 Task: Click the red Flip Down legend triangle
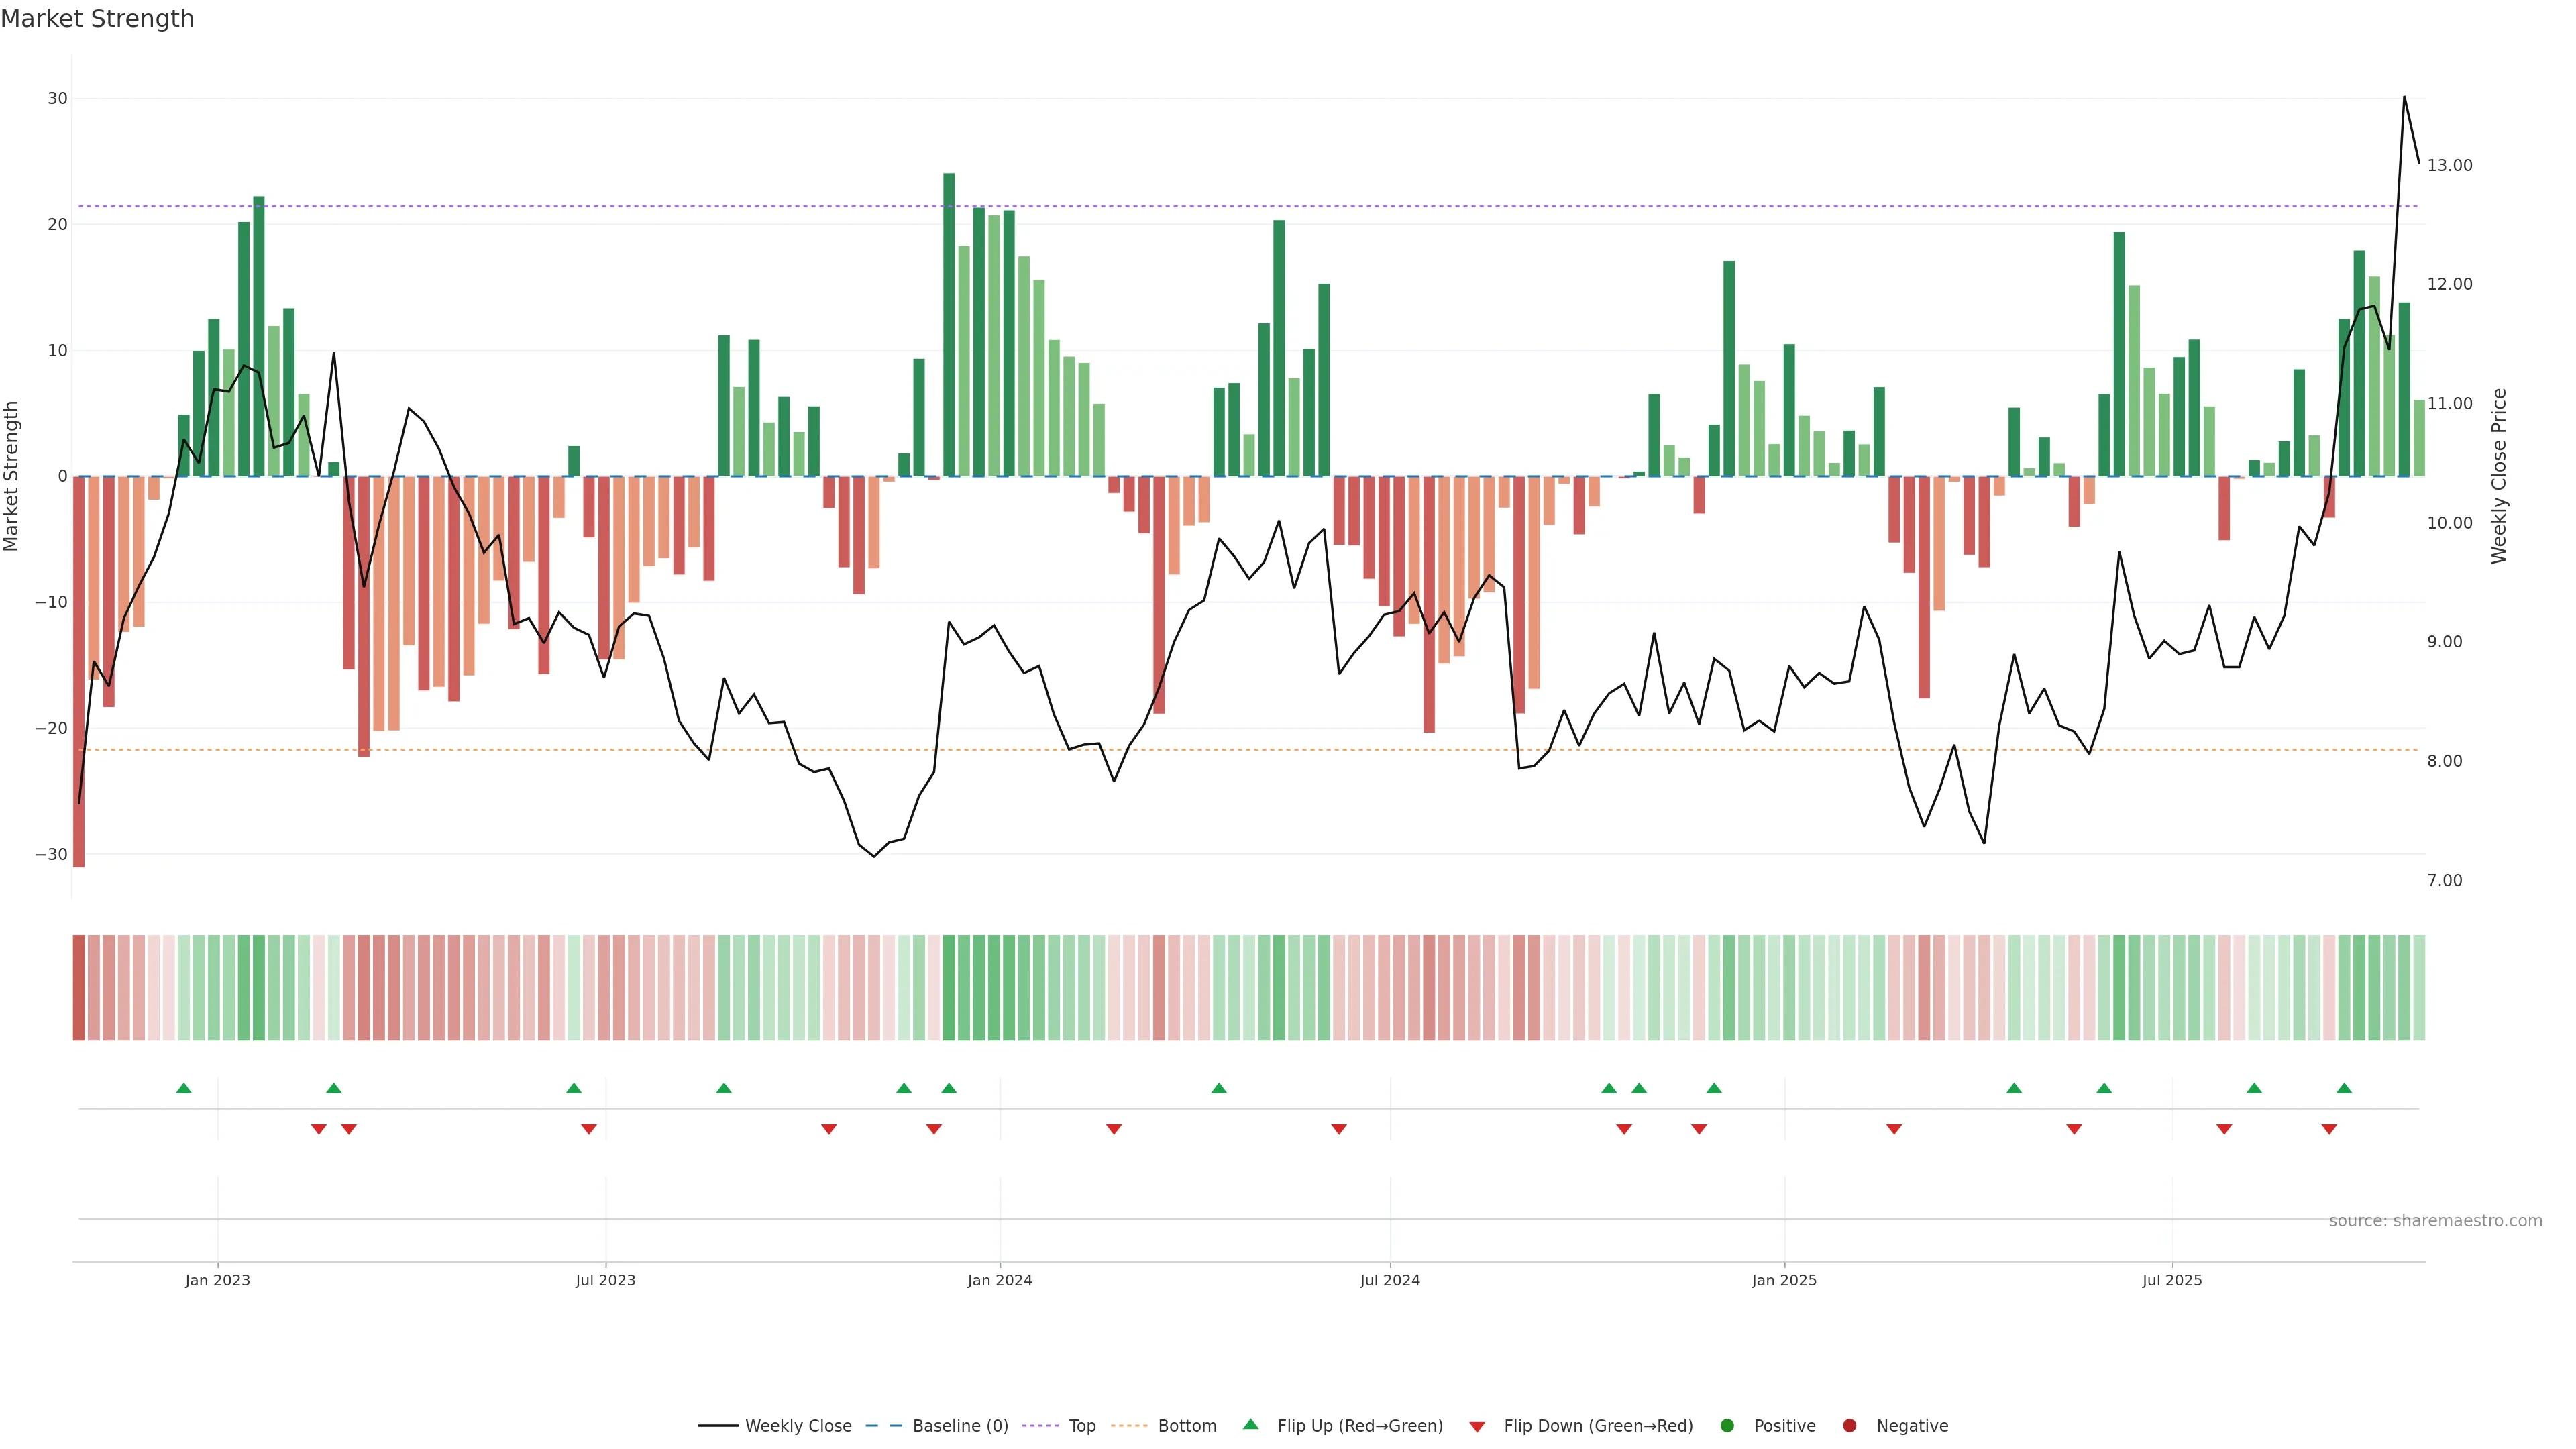1477,1427
